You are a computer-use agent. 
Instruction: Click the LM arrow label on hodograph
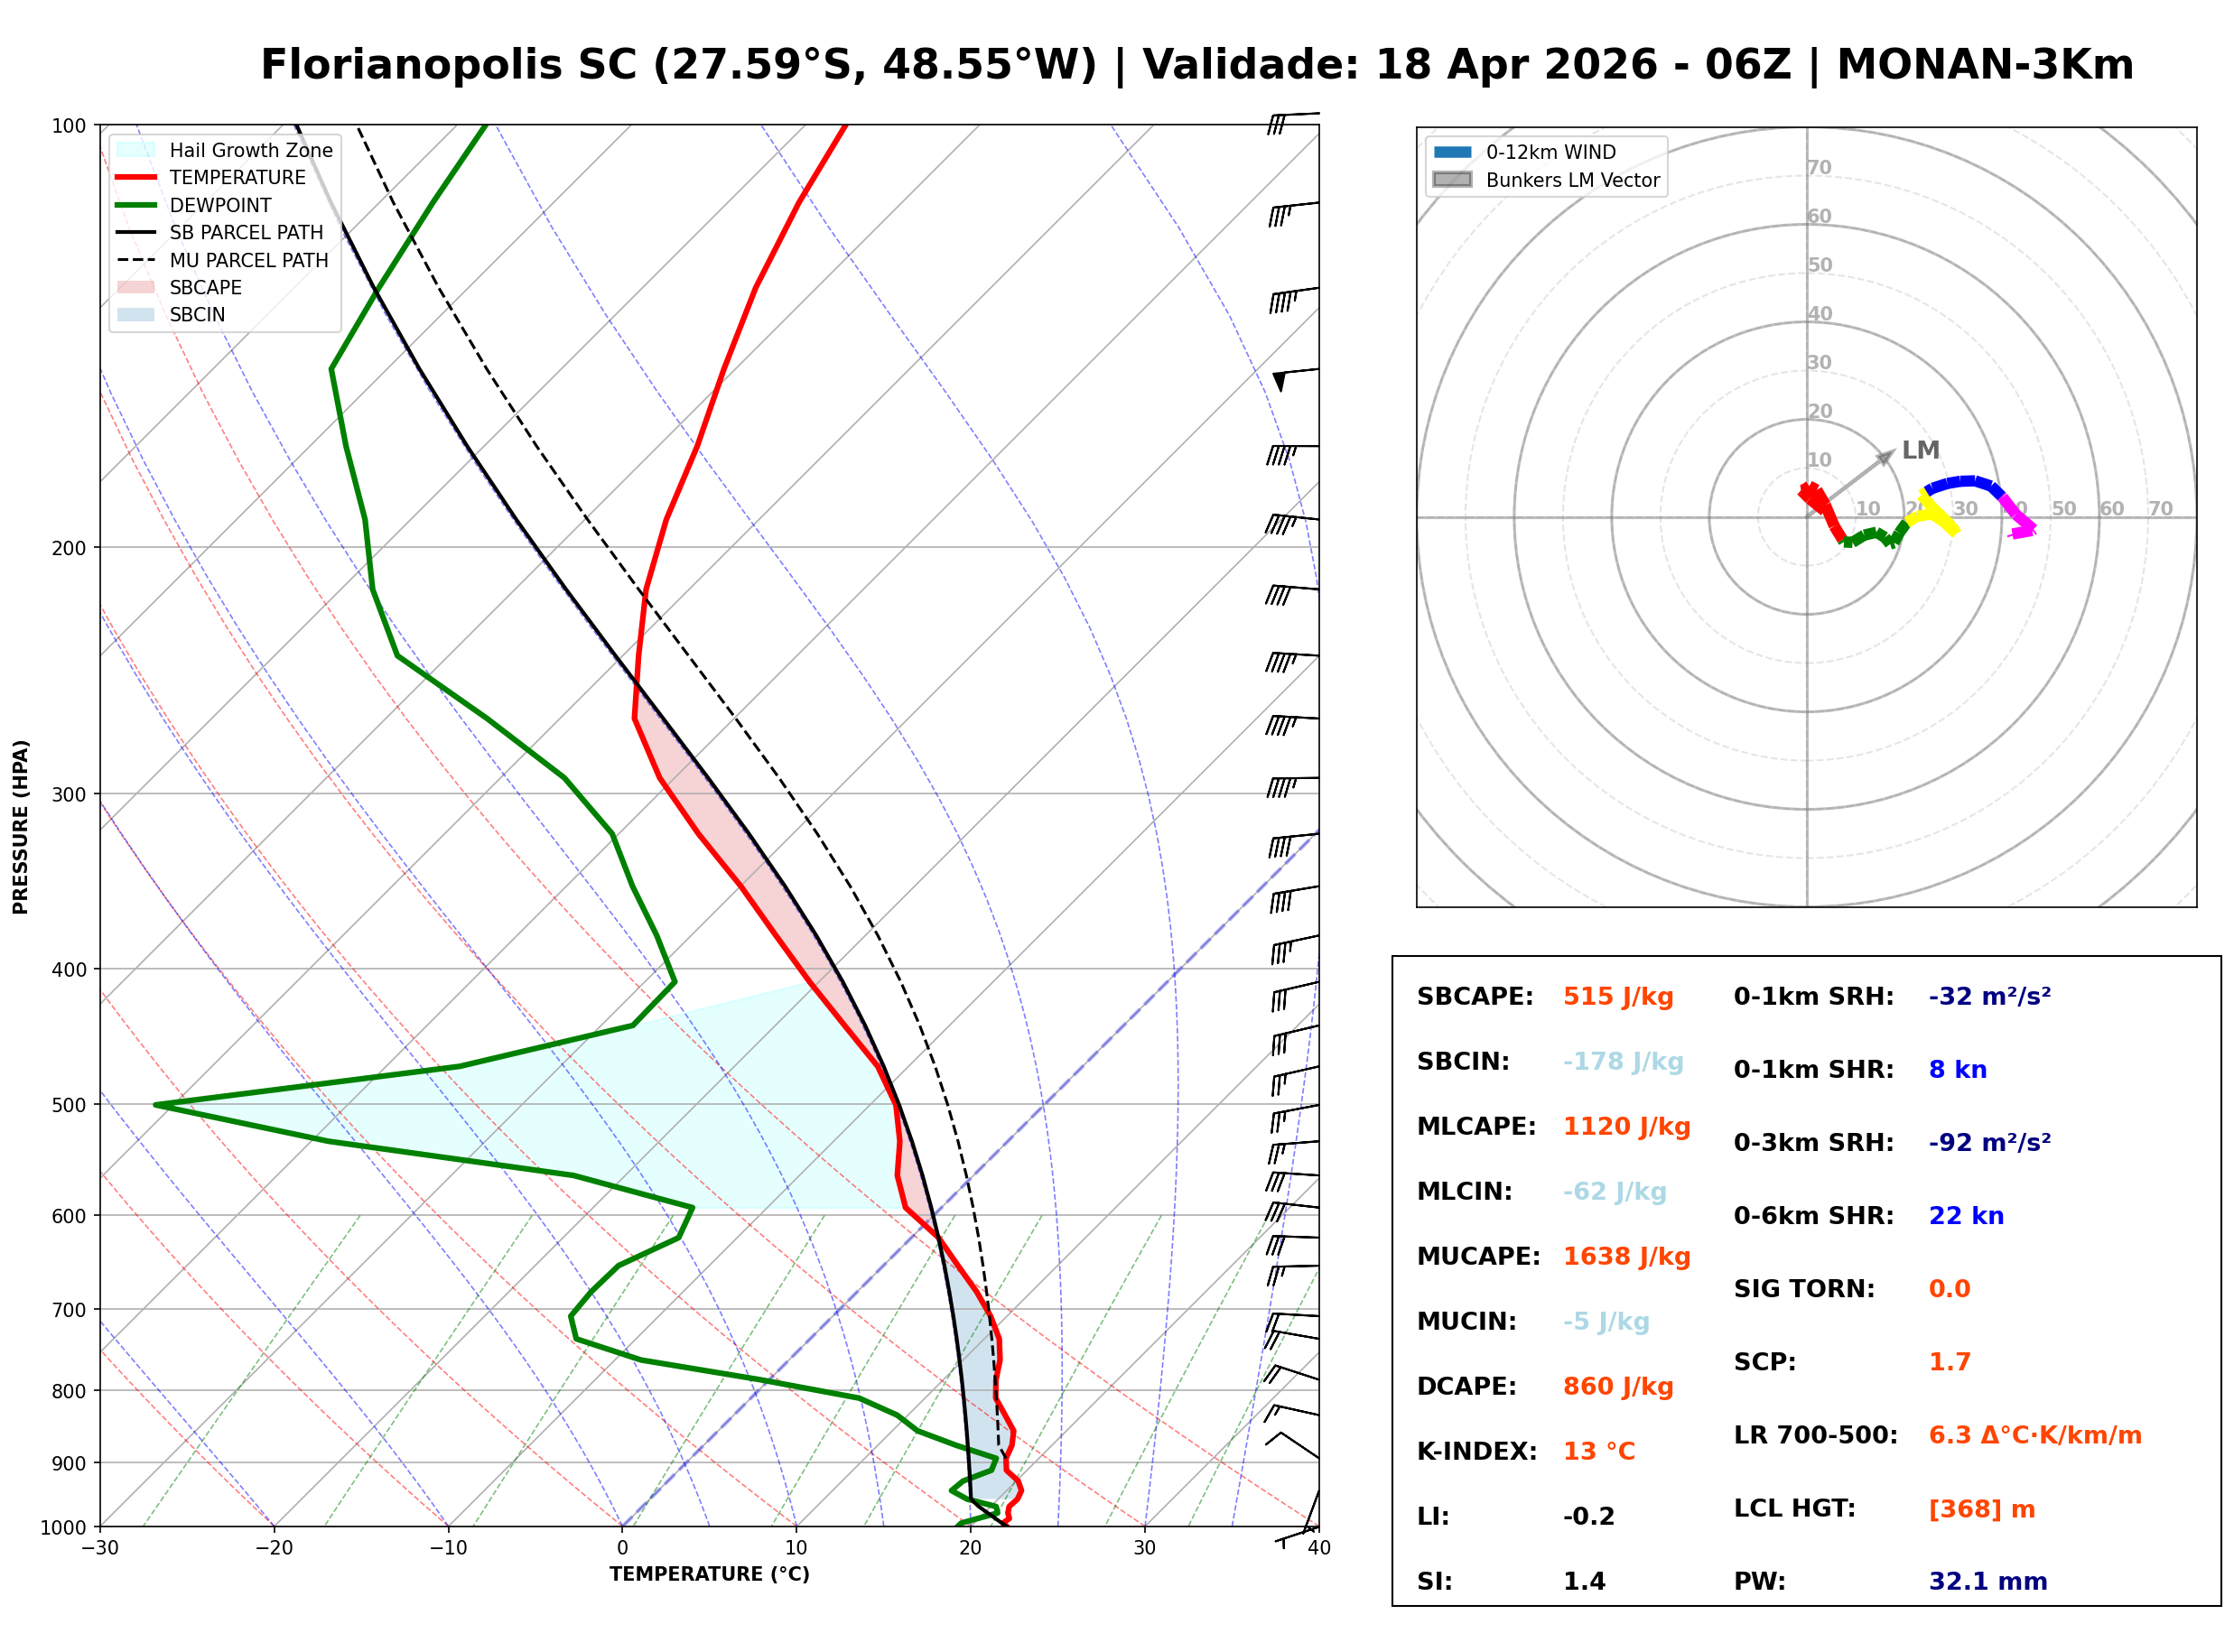1920,450
